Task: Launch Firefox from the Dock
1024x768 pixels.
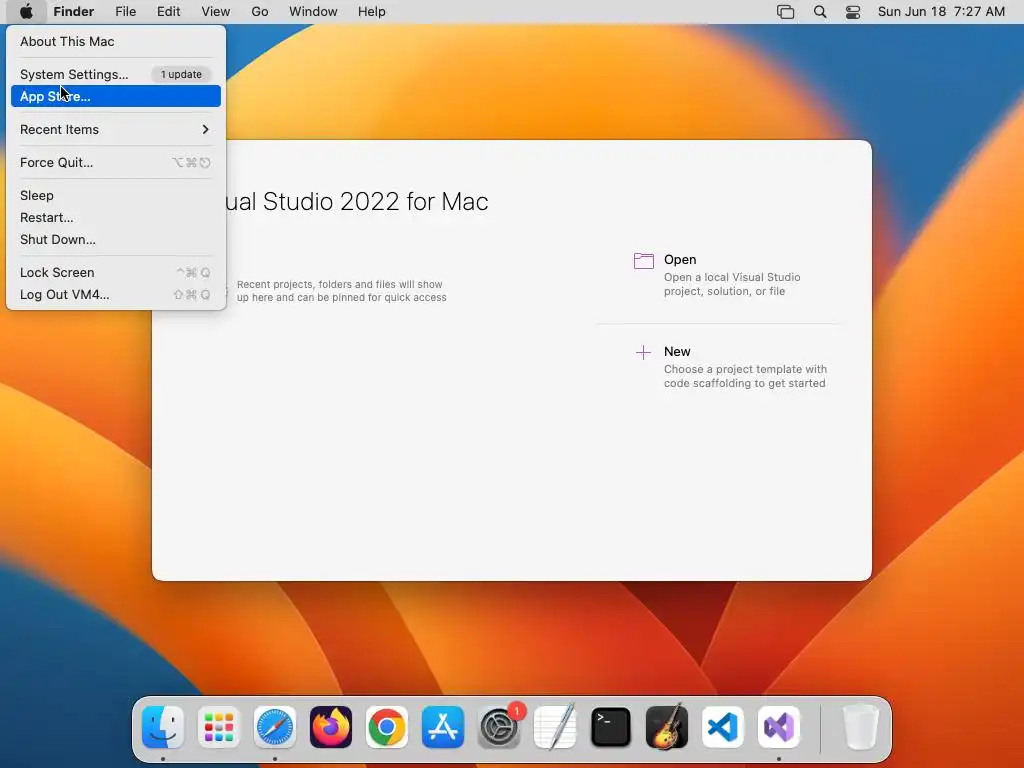Action: tap(330, 727)
